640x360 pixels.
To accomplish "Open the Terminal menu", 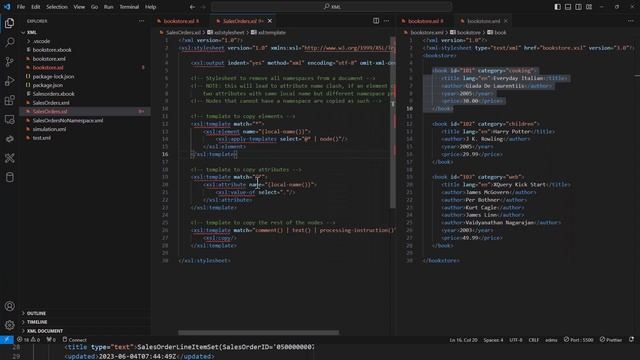I will pyautogui.click(x=129, y=7).
